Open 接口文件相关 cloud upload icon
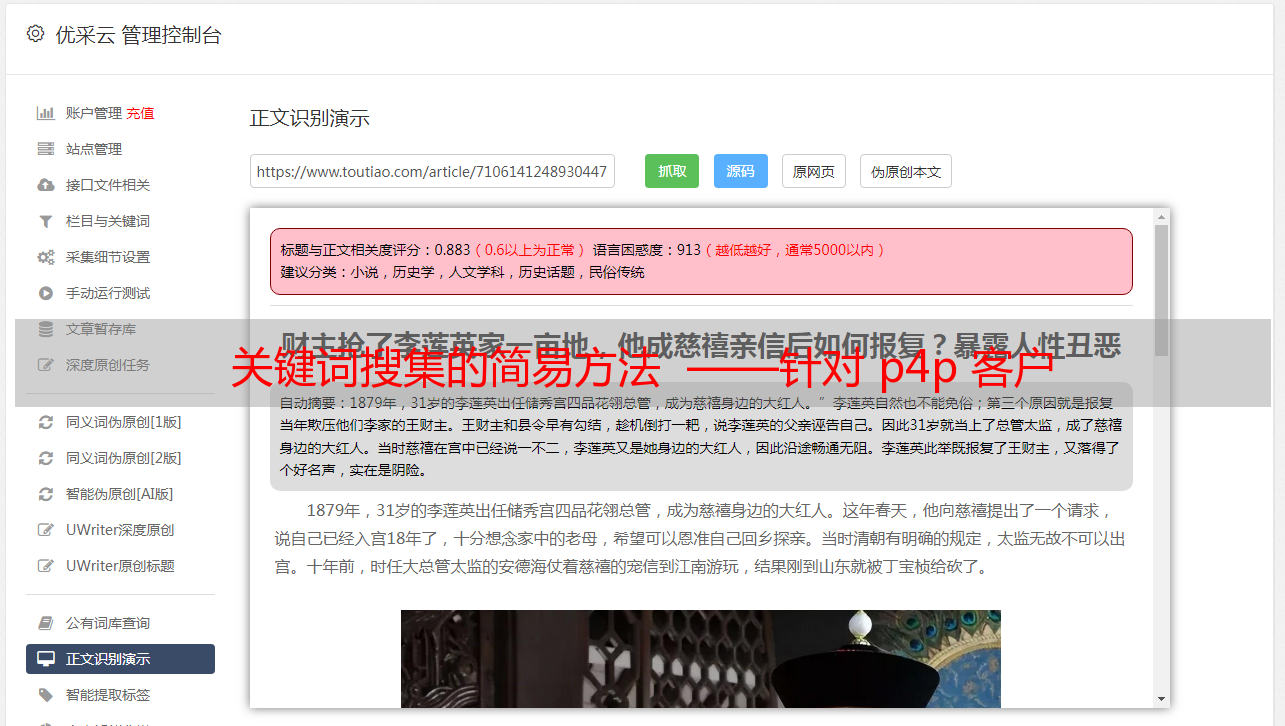The height and width of the screenshot is (726, 1285). [45, 185]
